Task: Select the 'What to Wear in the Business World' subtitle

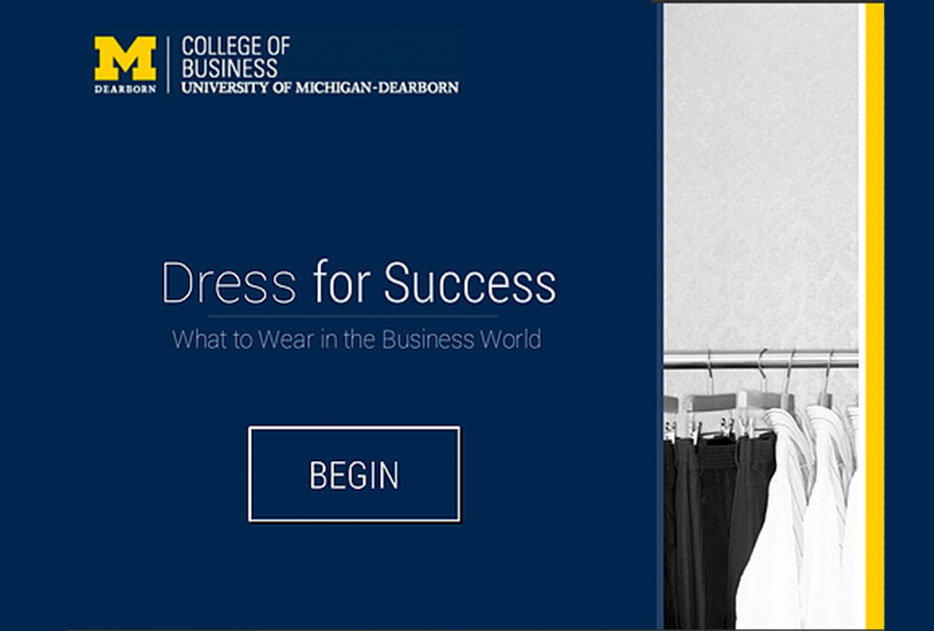Action: click(356, 339)
